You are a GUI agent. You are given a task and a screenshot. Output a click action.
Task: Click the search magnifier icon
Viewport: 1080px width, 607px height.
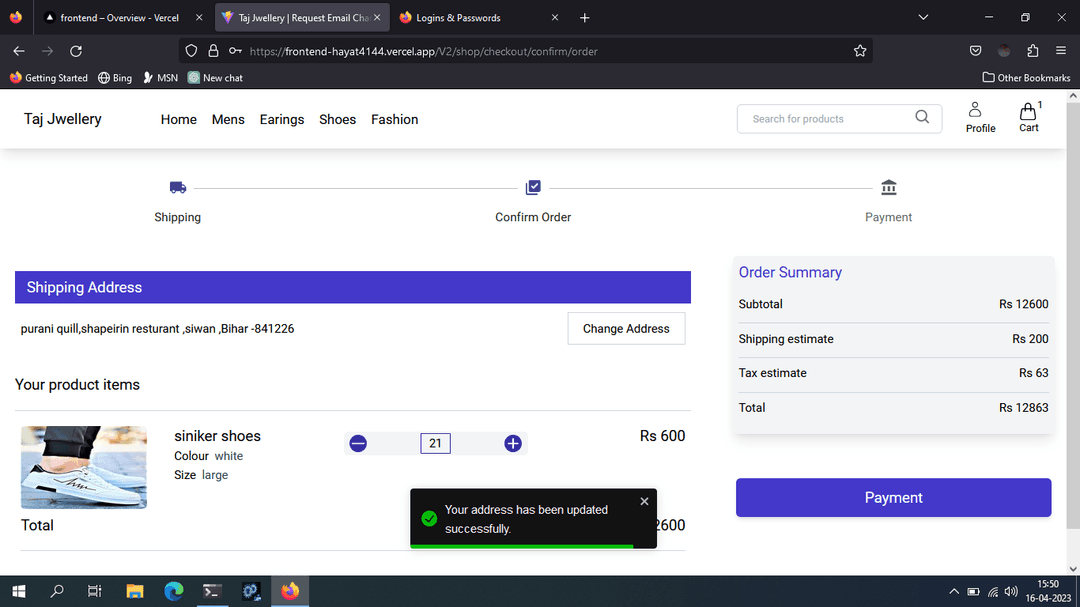[922, 117]
